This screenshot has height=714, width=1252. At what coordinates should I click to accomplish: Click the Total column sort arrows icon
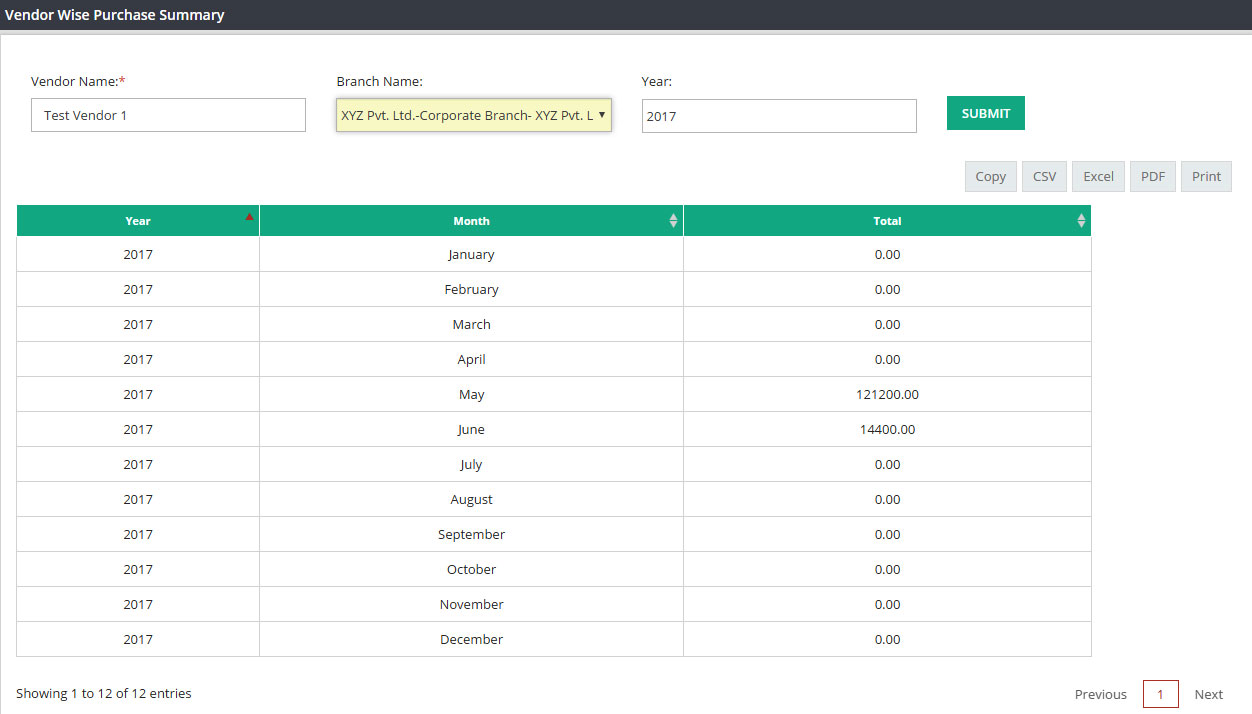(1081, 221)
